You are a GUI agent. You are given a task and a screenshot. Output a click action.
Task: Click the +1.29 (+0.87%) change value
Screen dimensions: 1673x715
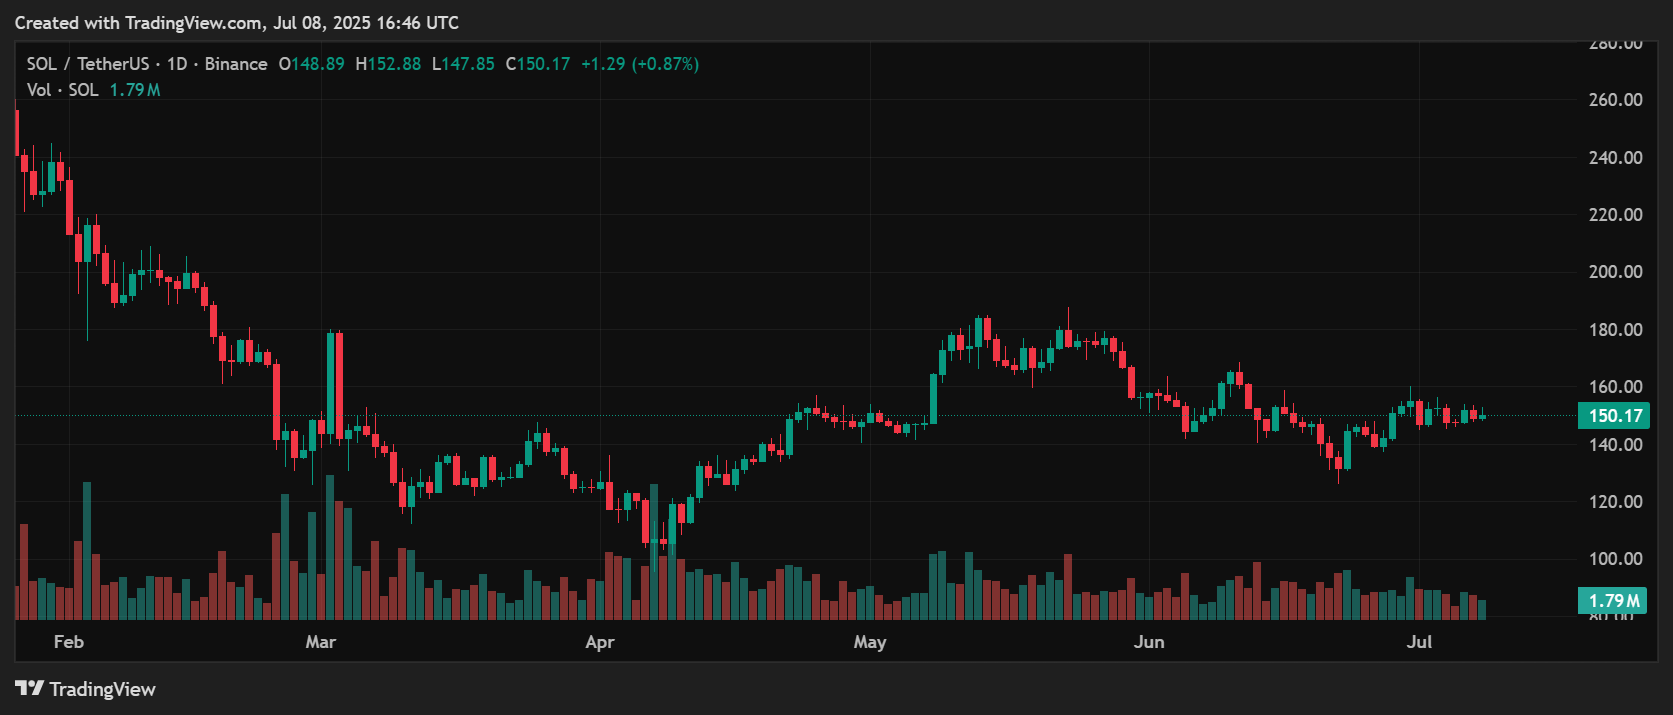point(640,64)
